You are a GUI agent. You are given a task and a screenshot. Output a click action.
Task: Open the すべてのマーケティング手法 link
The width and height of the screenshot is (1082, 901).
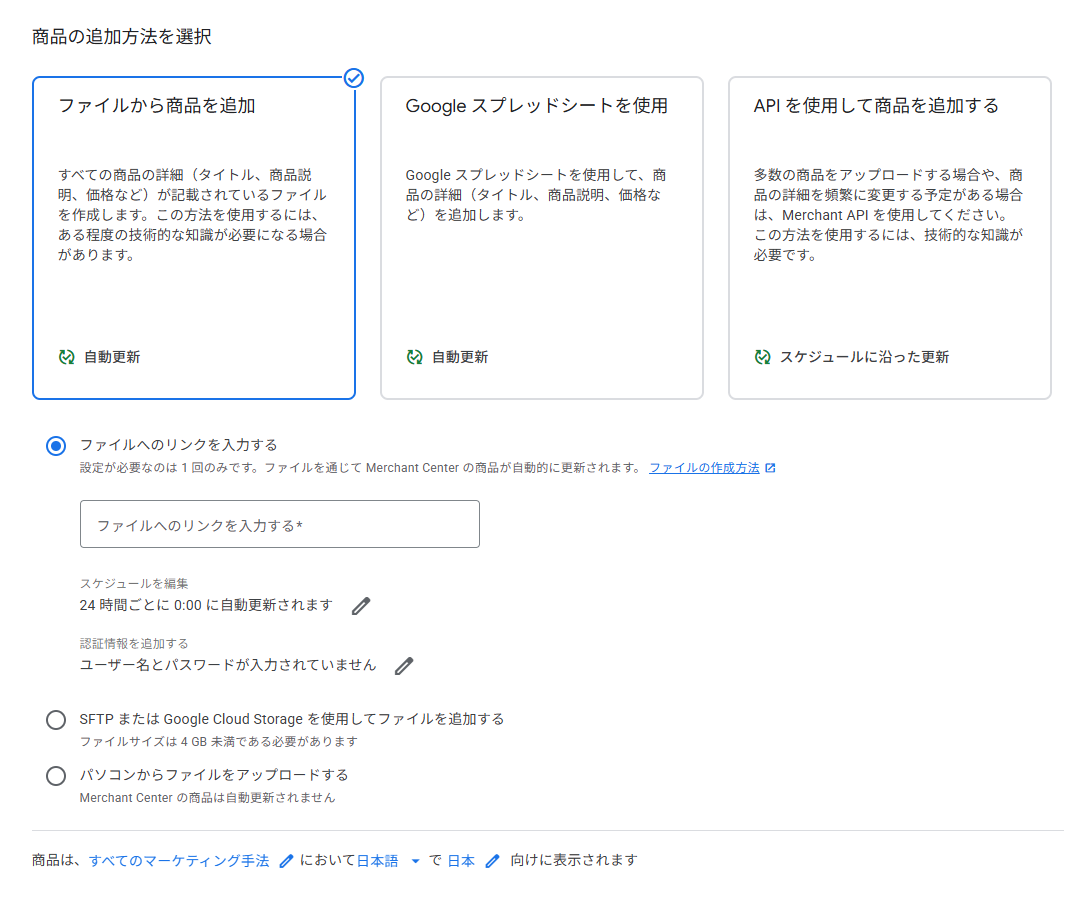coord(179,860)
